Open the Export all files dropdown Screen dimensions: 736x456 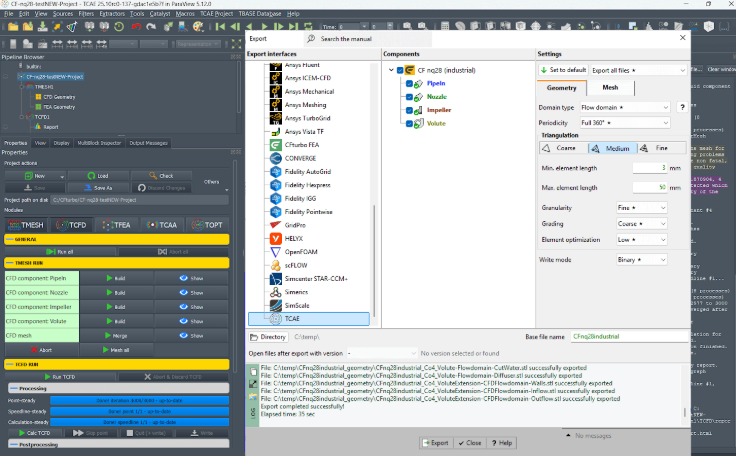(x=638, y=70)
